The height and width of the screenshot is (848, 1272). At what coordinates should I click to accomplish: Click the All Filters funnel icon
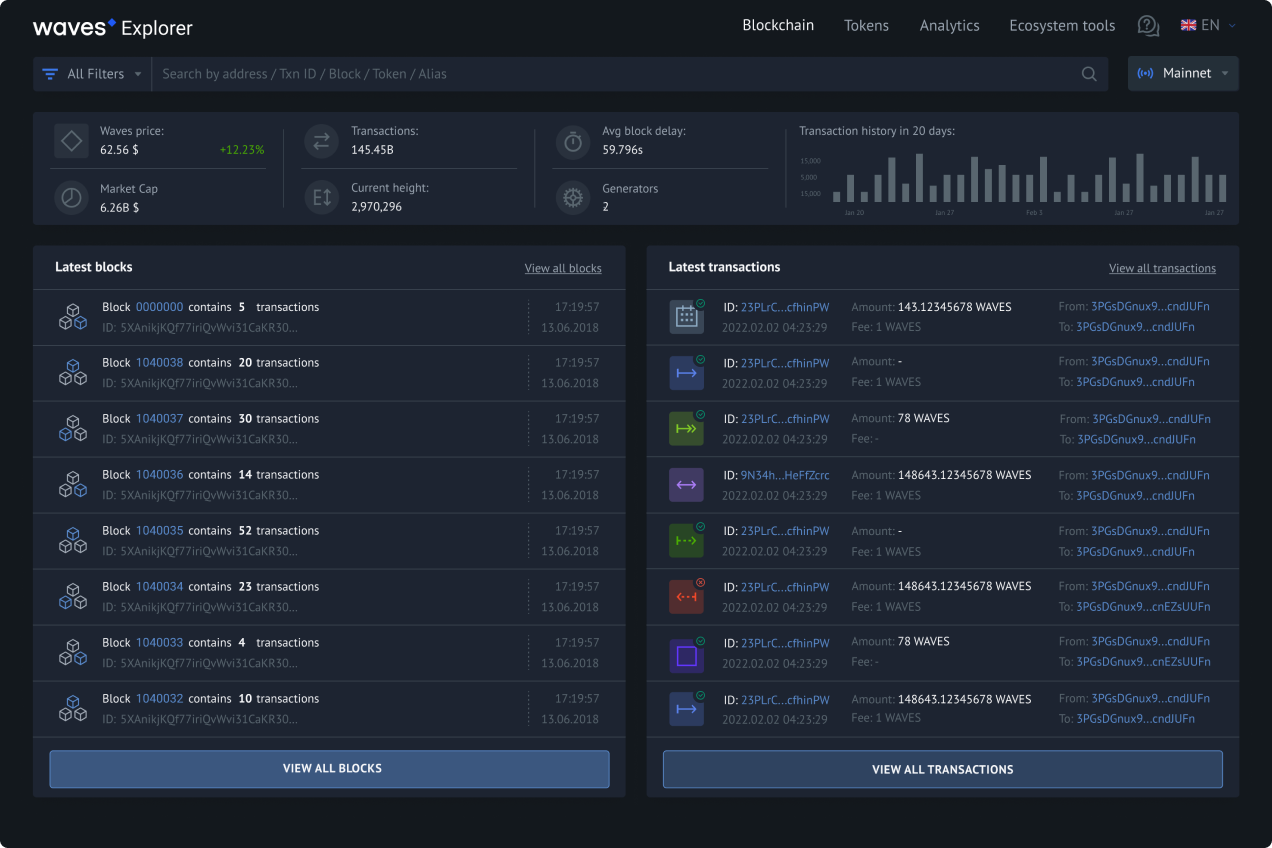coord(50,74)
